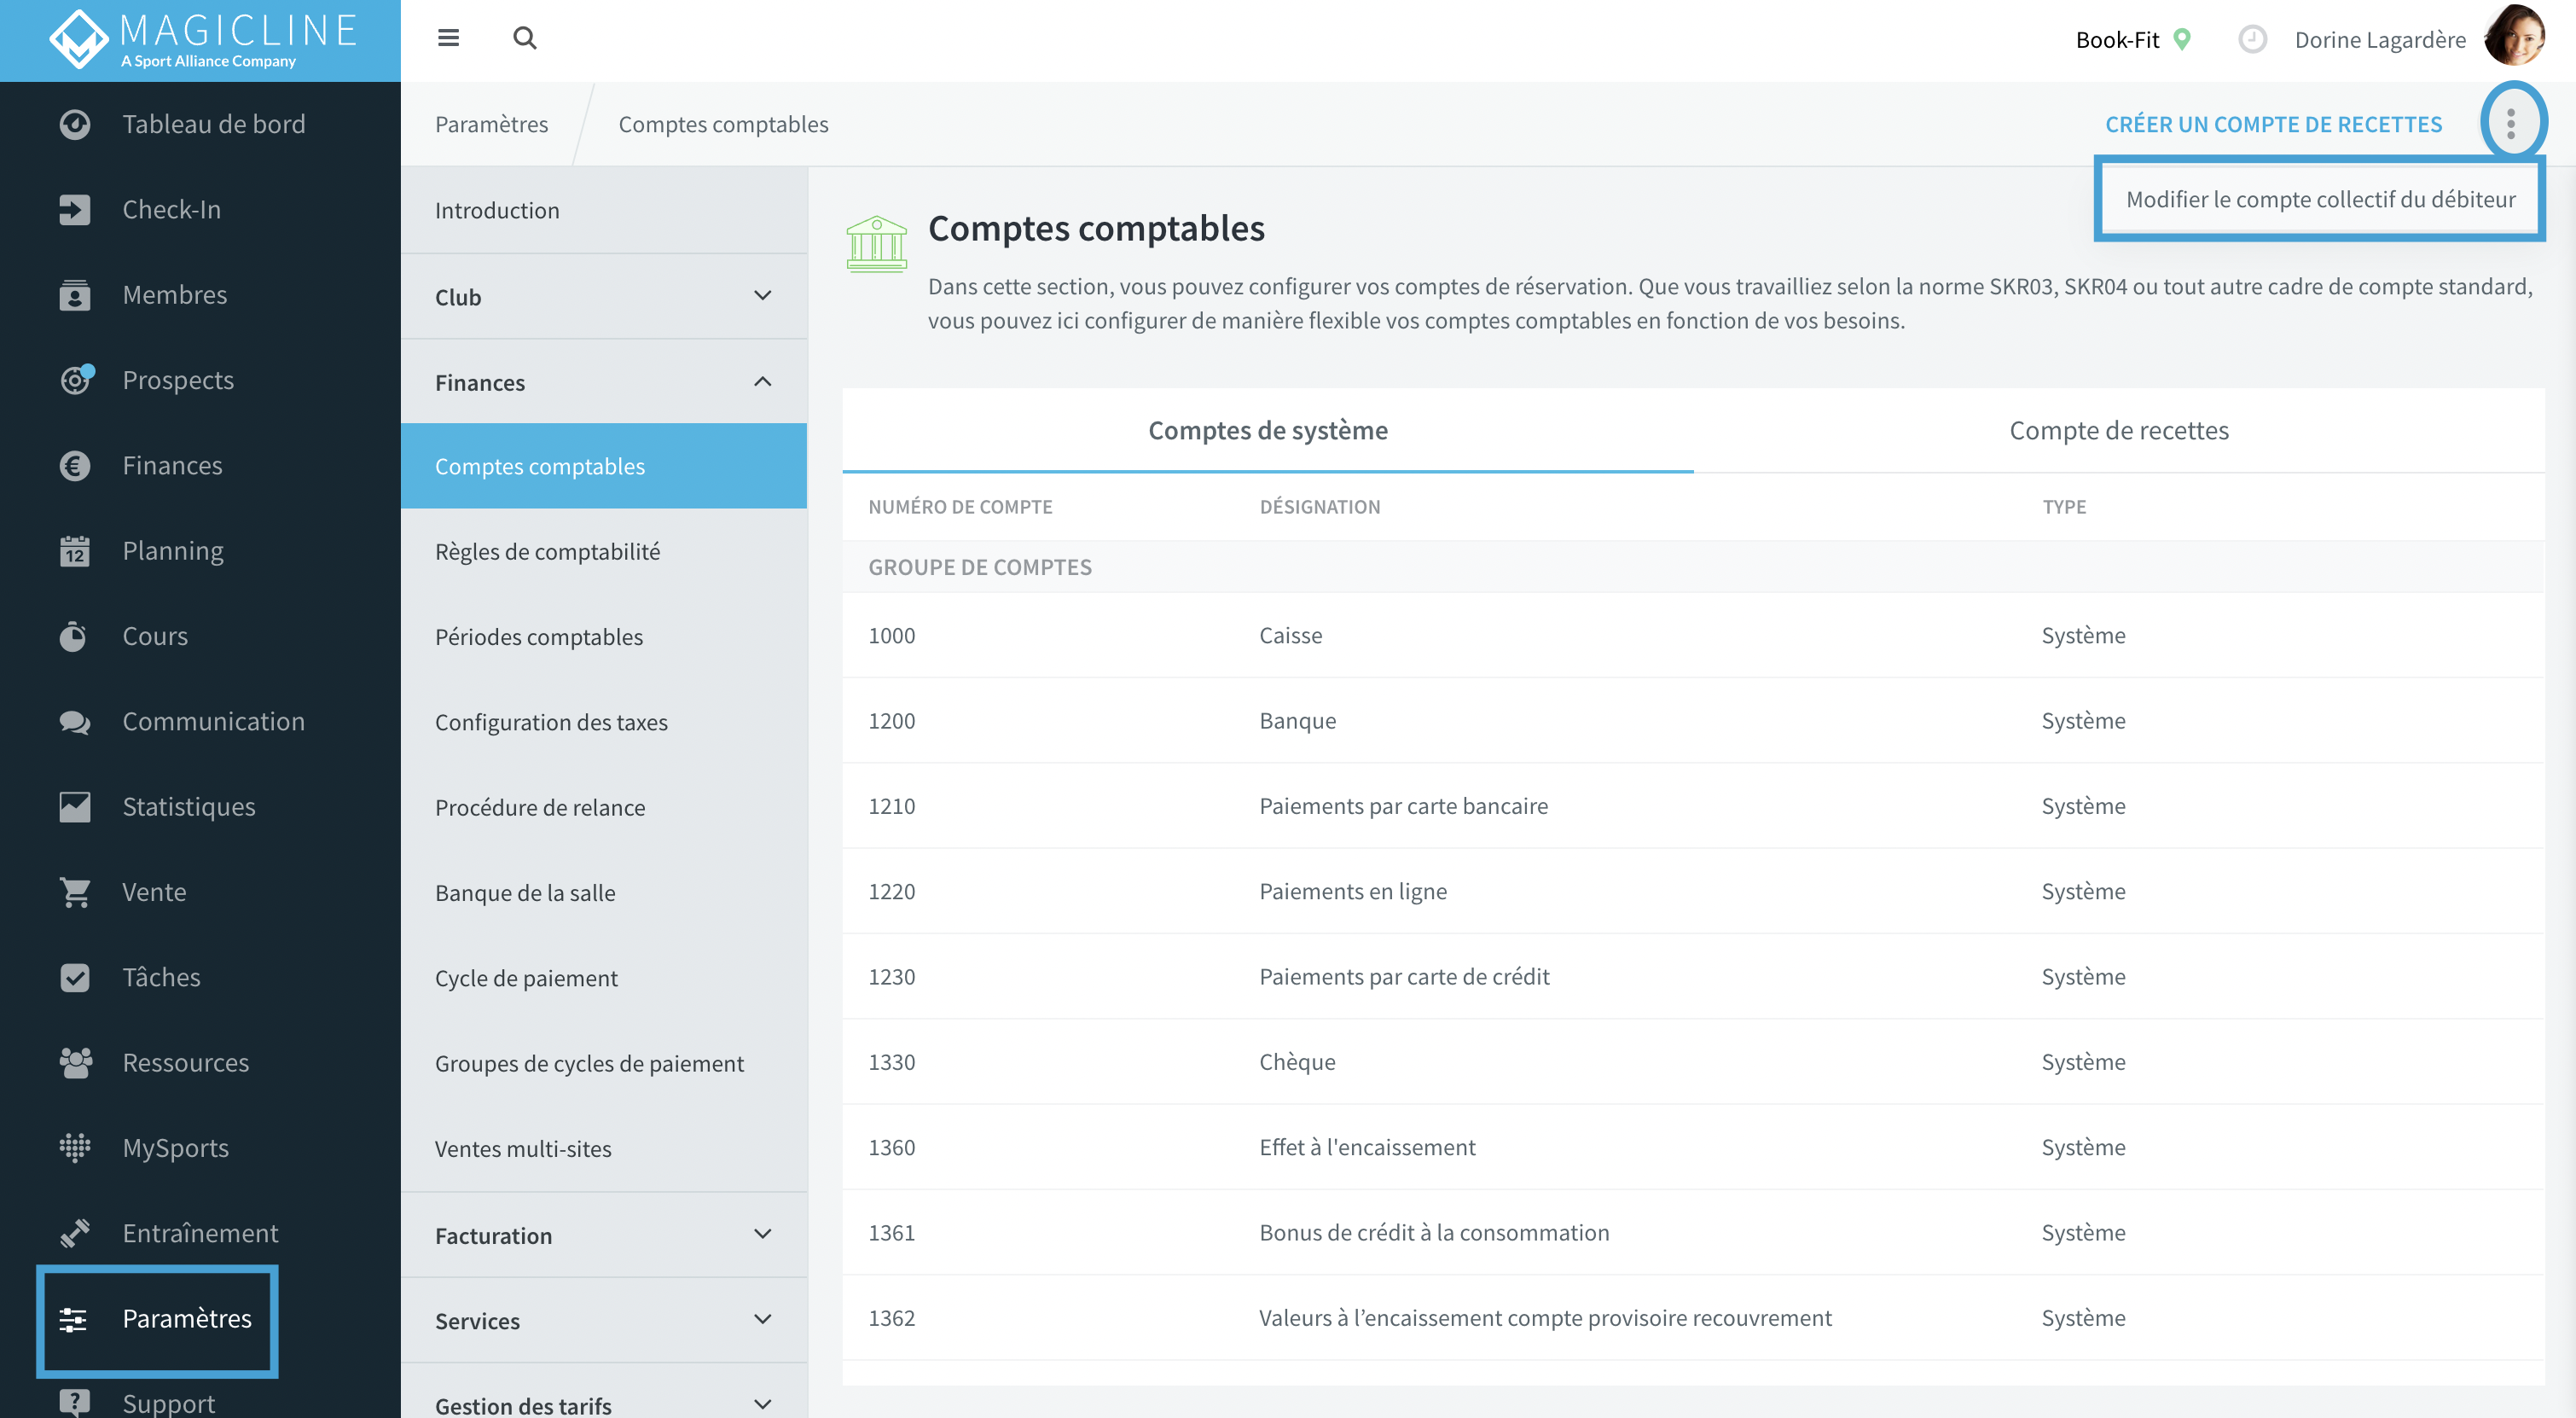Expand the Facturation section chevron

click(762, 1234)
